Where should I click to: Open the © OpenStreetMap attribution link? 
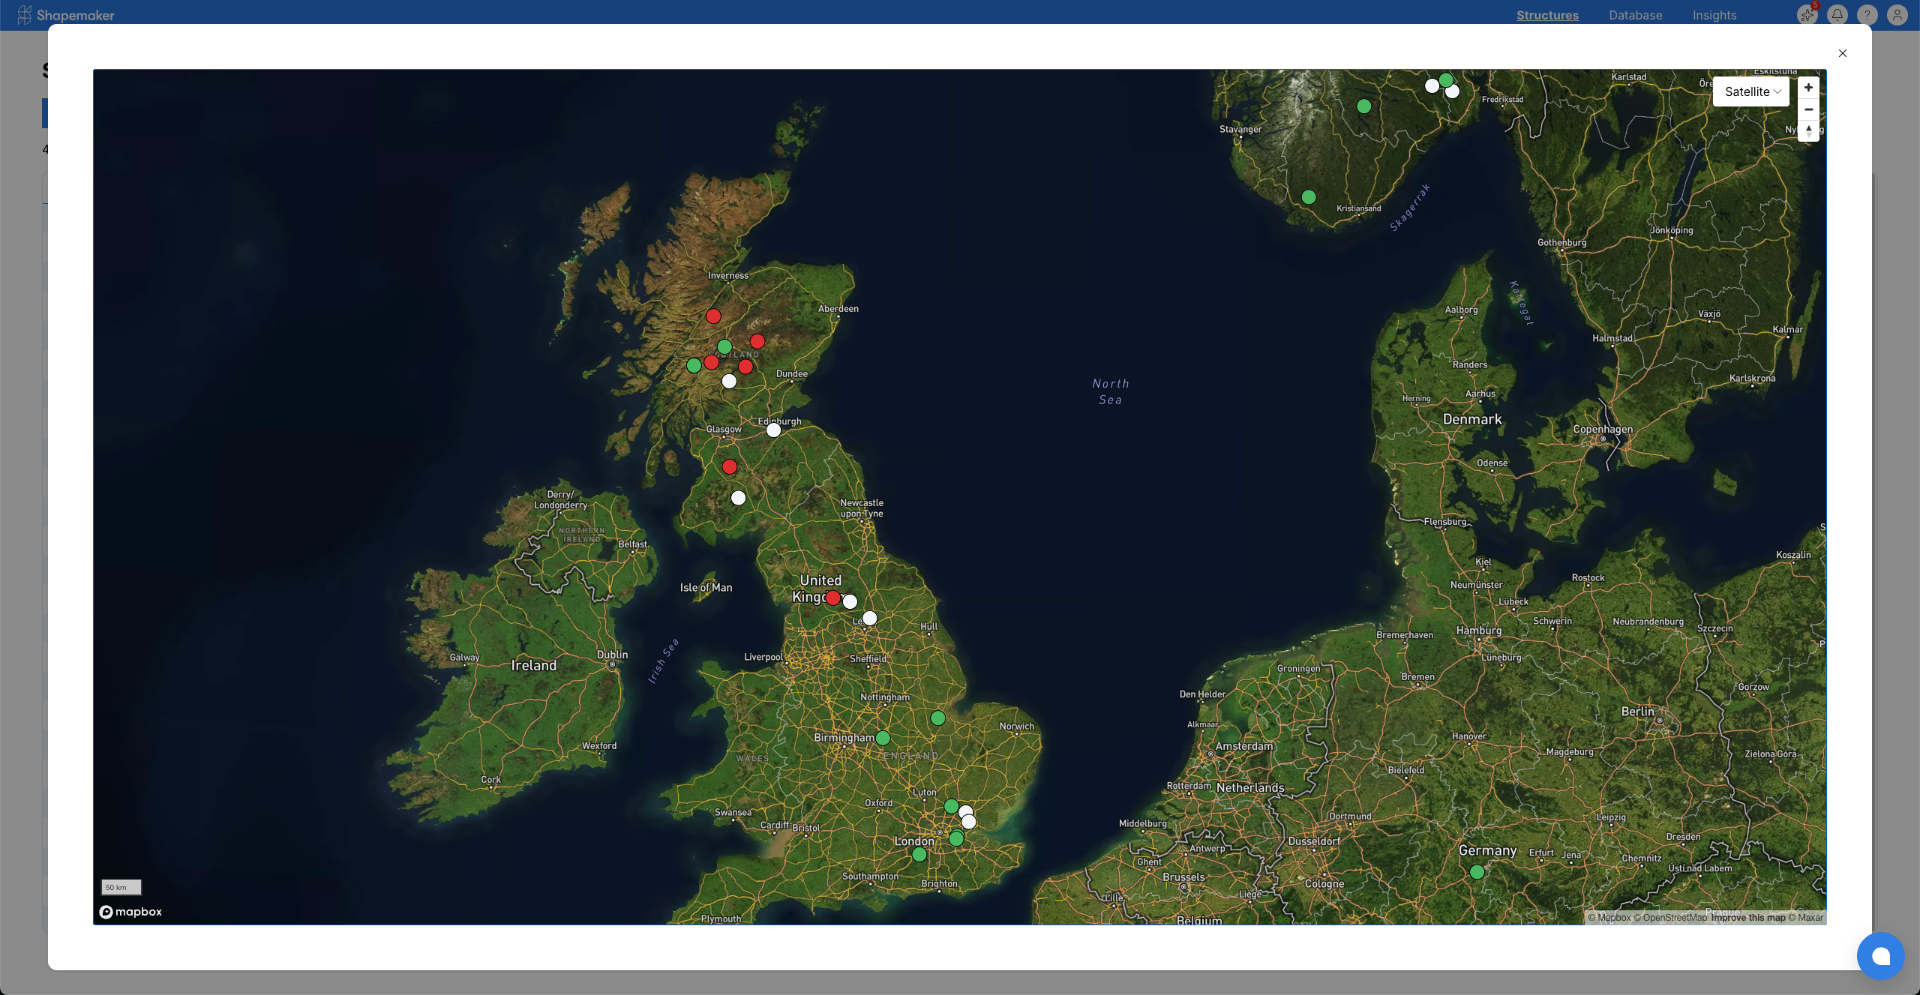coord(1670,918)
